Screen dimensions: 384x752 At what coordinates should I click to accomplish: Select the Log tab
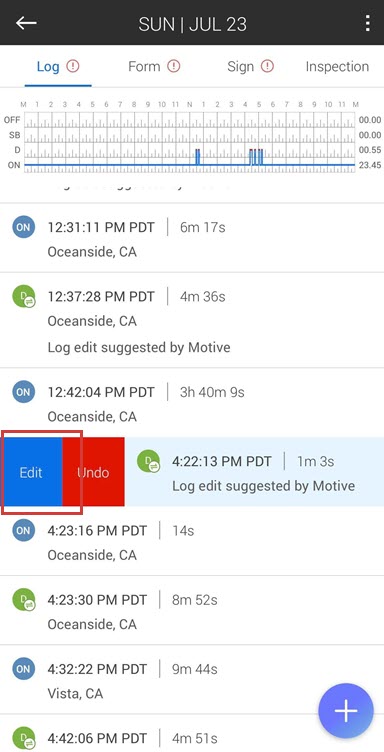[x=58, y=66]
